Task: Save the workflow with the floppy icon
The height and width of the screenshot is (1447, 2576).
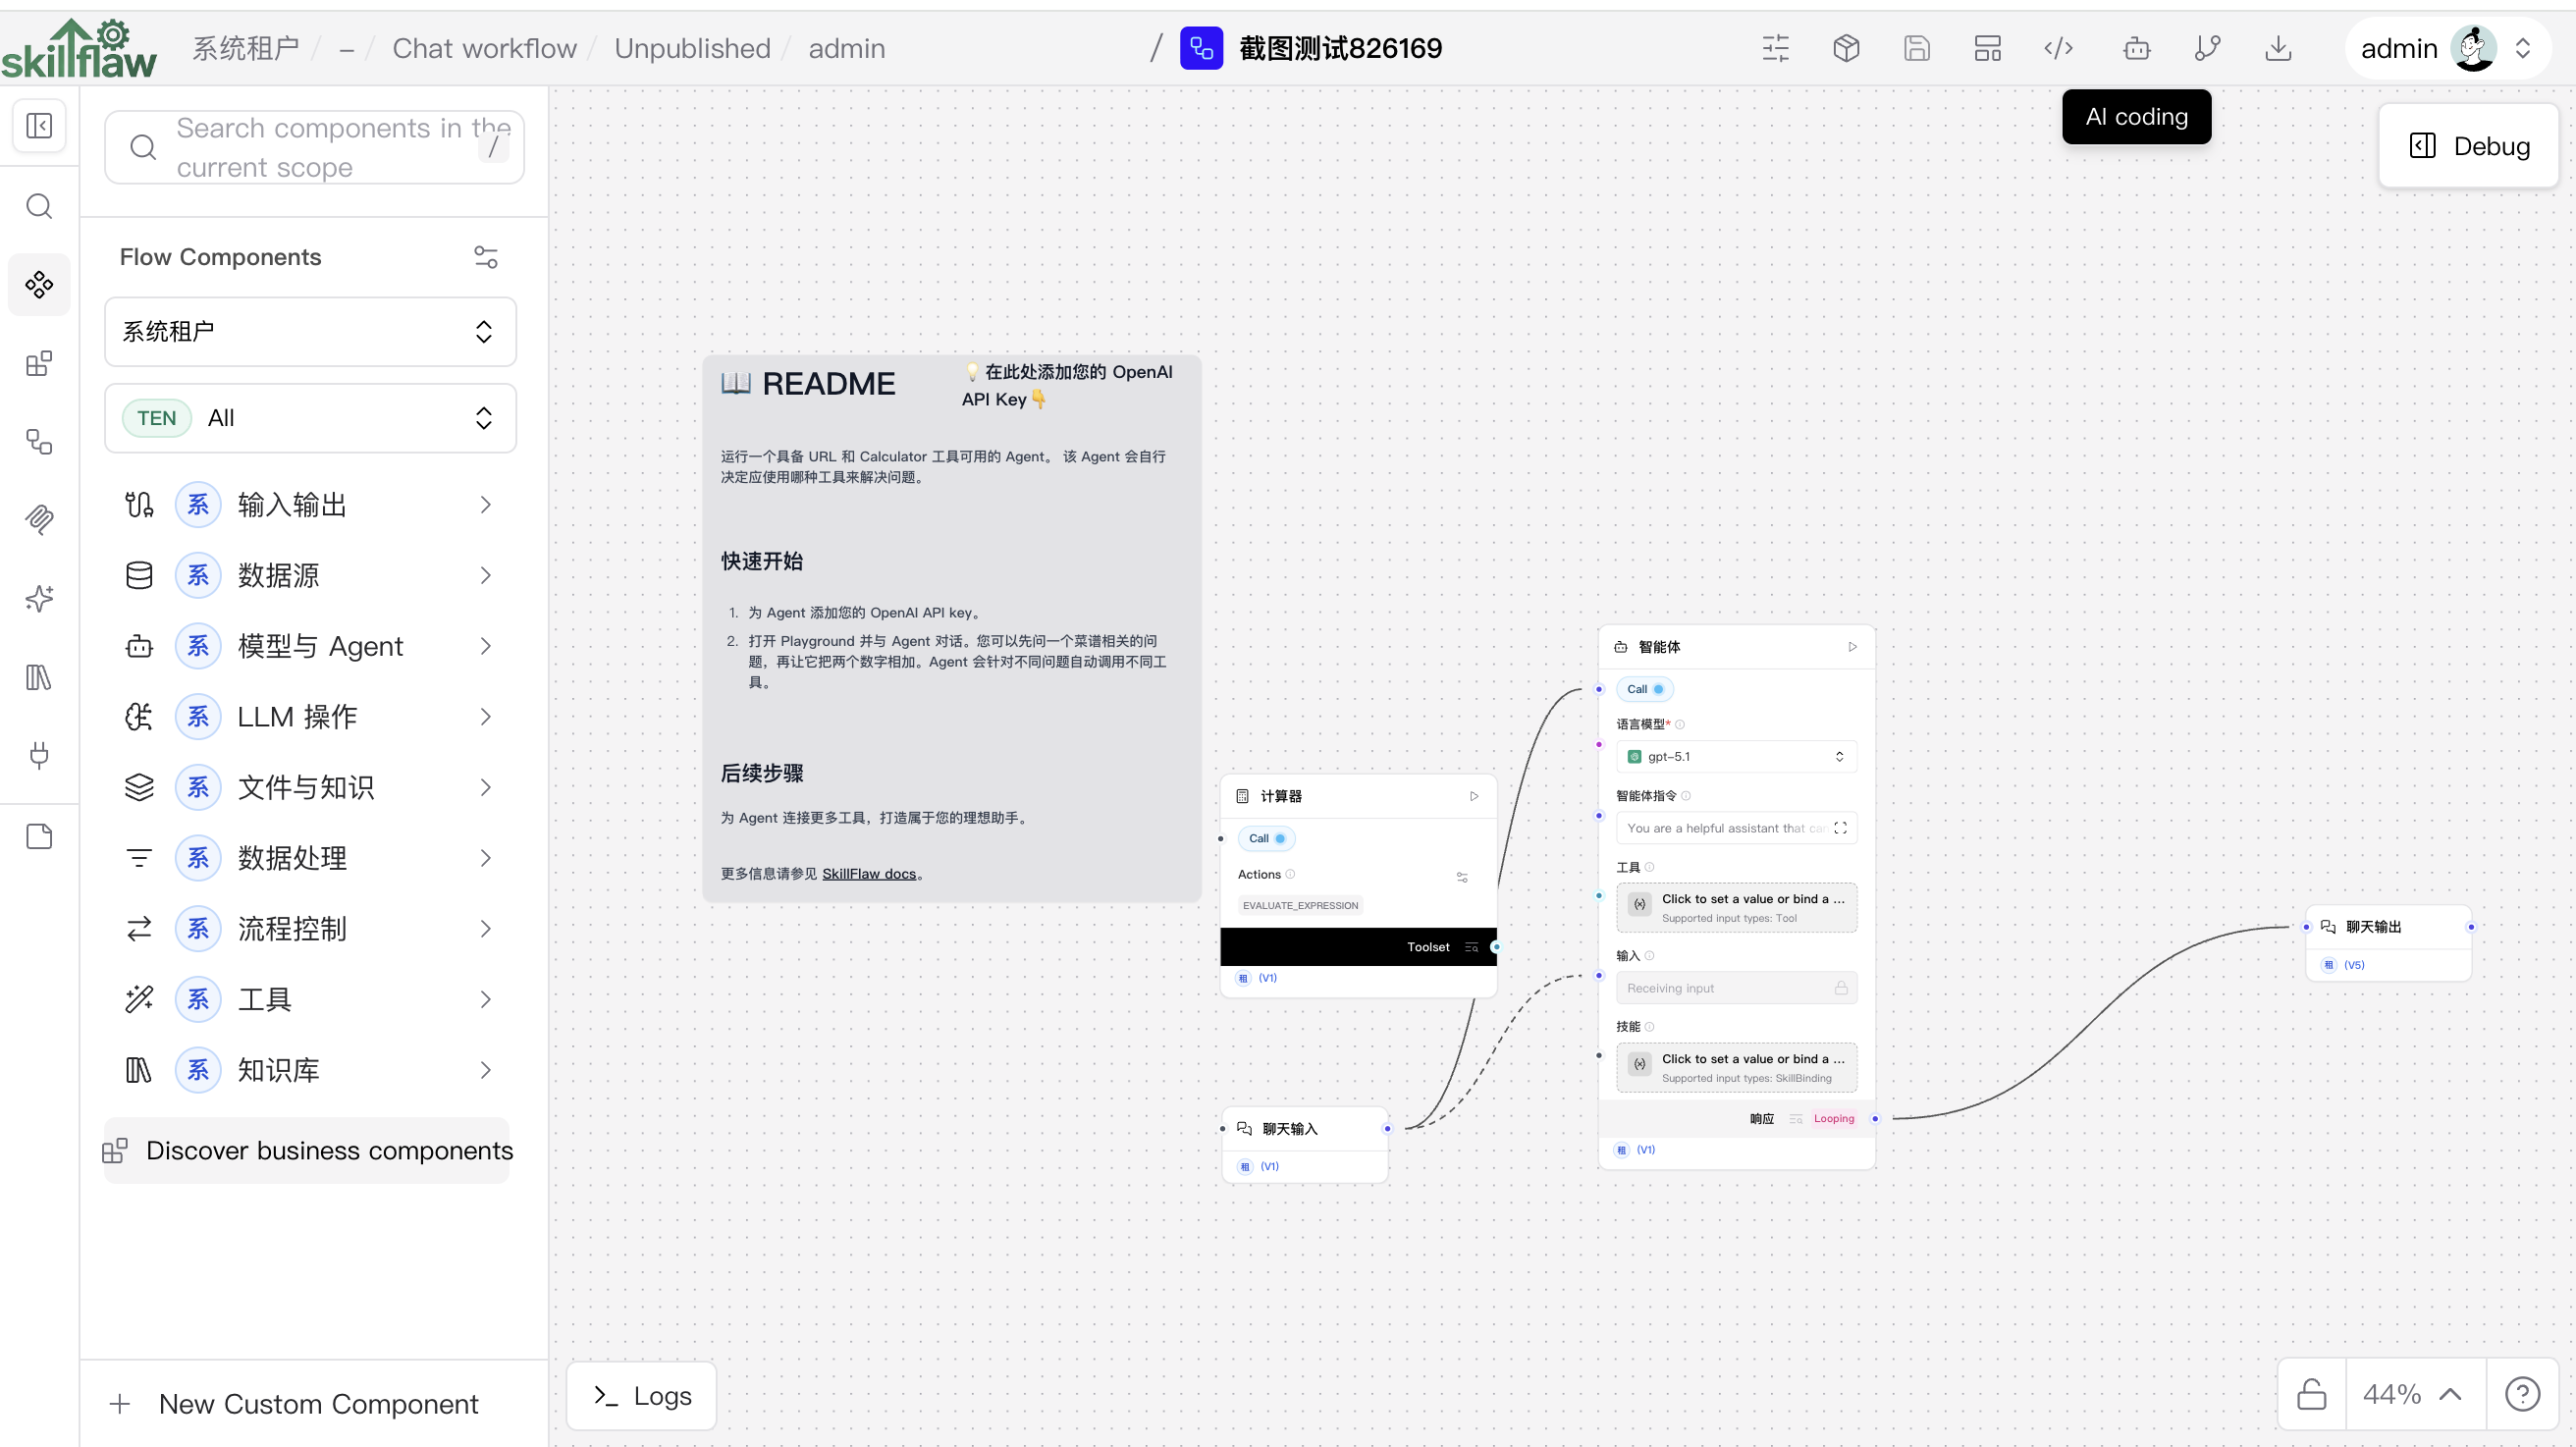Action: tap(1916, 48)
